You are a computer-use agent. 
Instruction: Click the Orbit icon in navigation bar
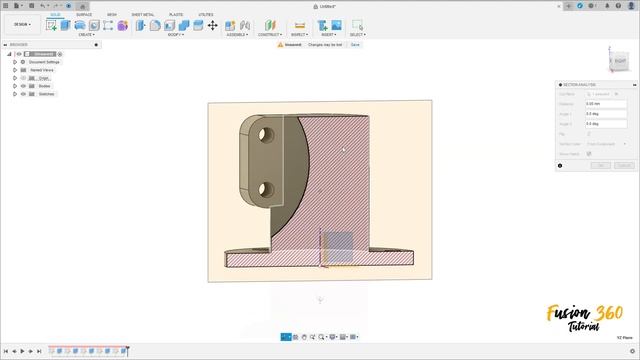tap(286, 337)
